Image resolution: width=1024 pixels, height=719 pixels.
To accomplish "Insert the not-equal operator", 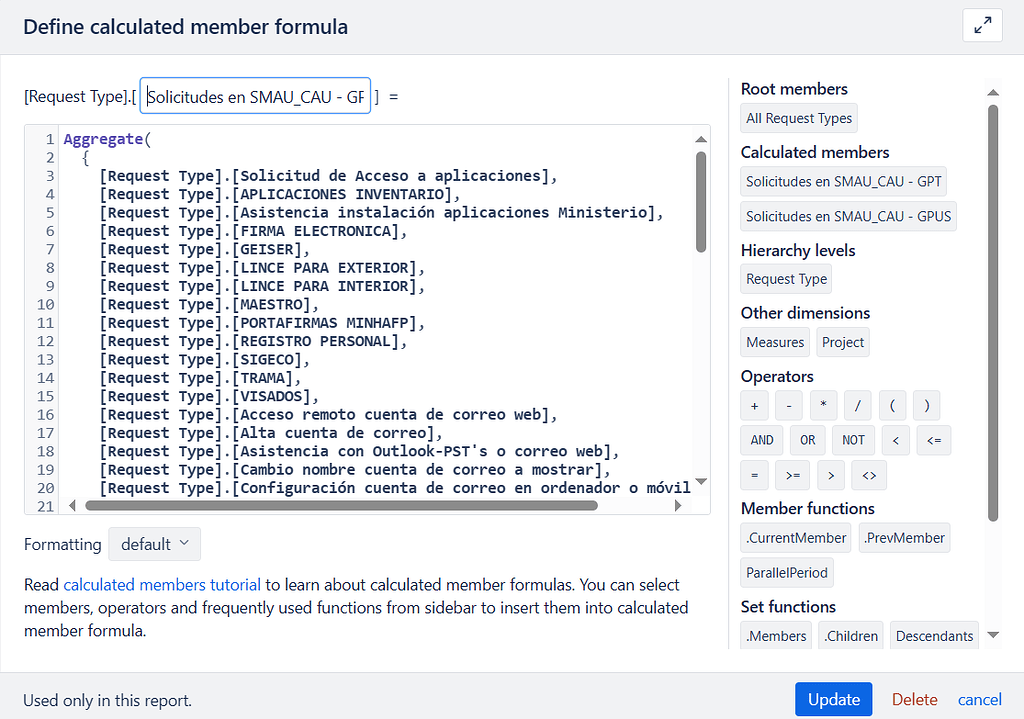I will tap(868, 475).
